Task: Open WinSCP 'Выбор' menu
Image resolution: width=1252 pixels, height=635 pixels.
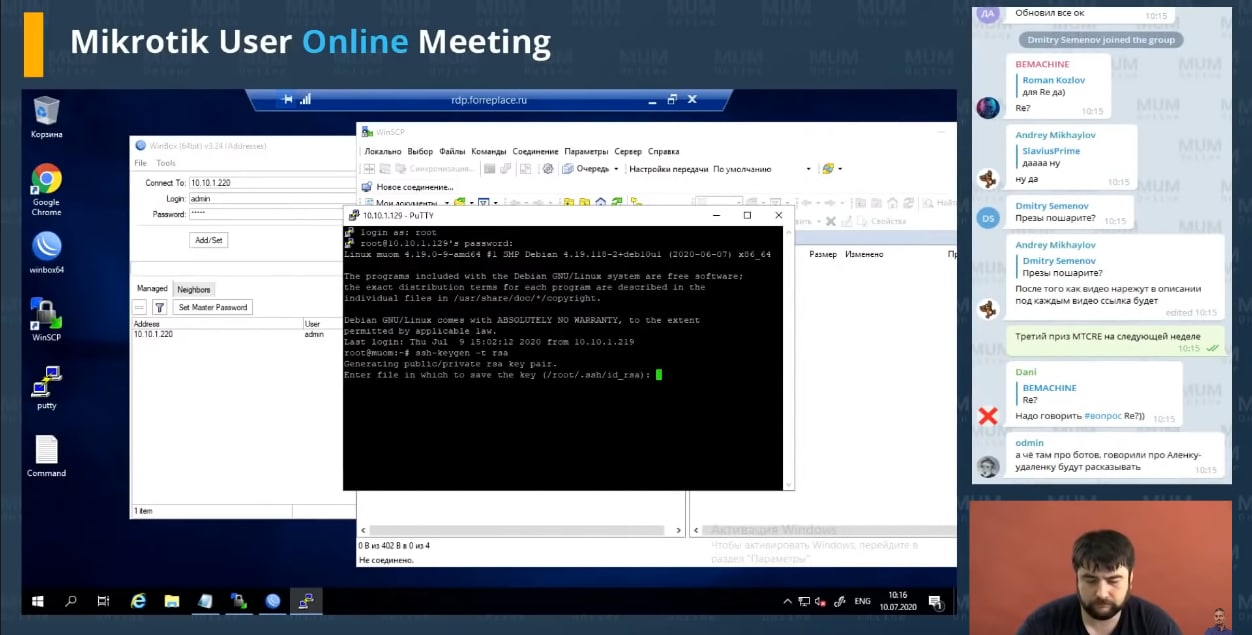Action: (x=420, y=151)
